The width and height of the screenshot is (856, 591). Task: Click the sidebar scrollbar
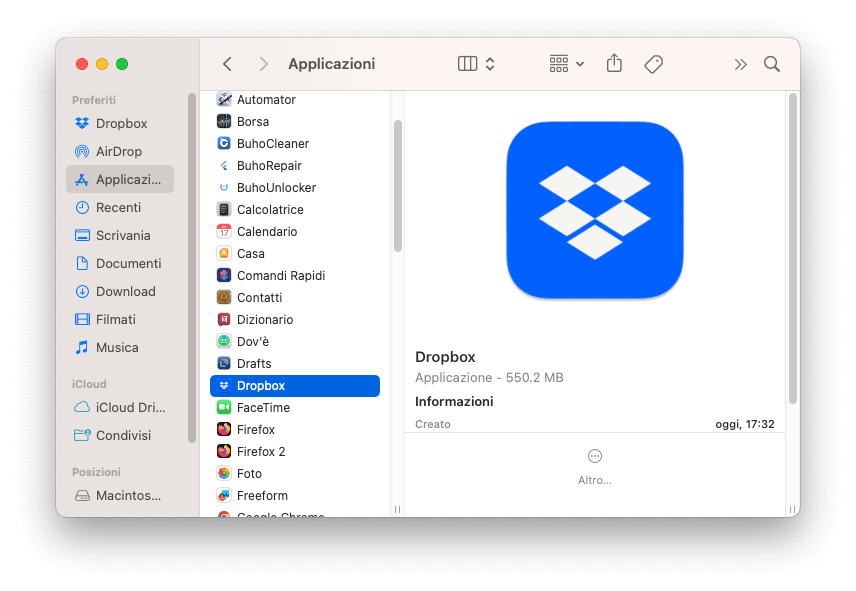[x=192, y=267]
